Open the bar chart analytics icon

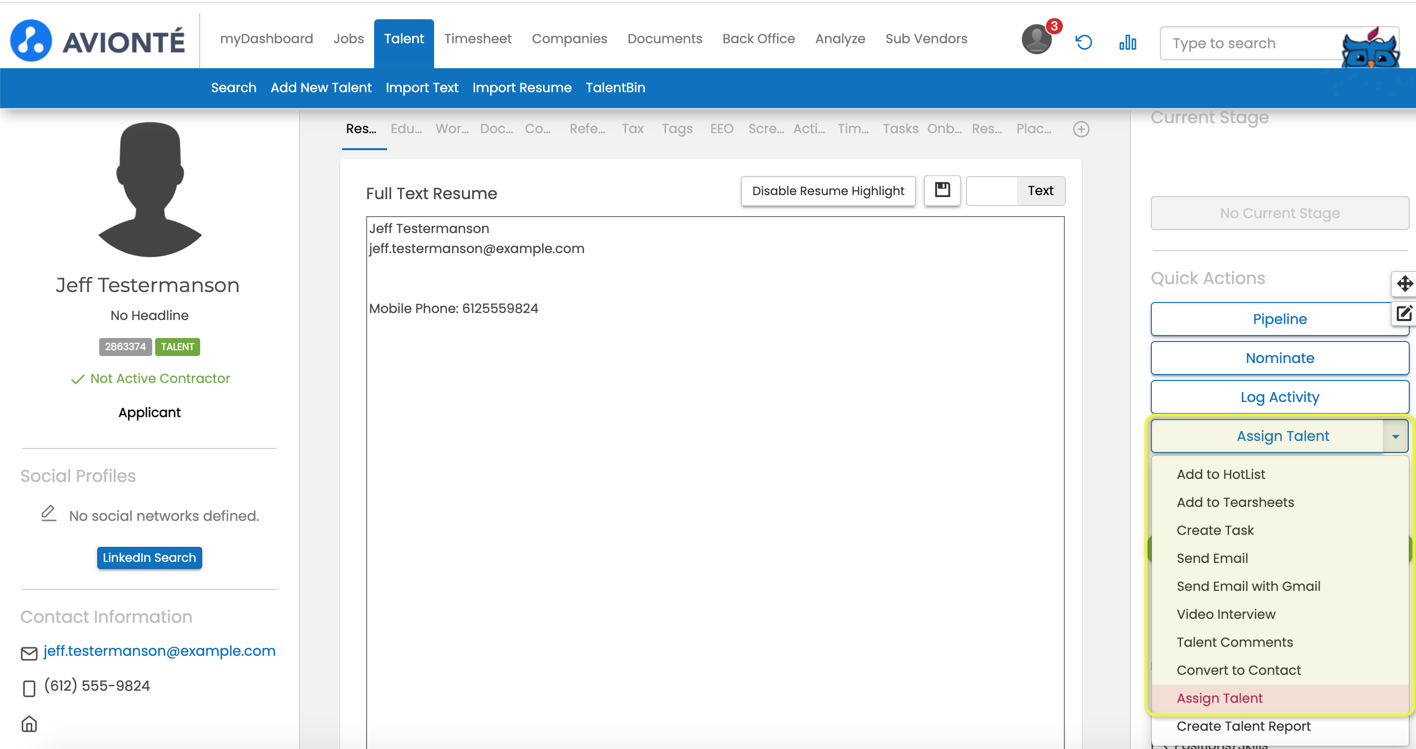click(1127, 42)
